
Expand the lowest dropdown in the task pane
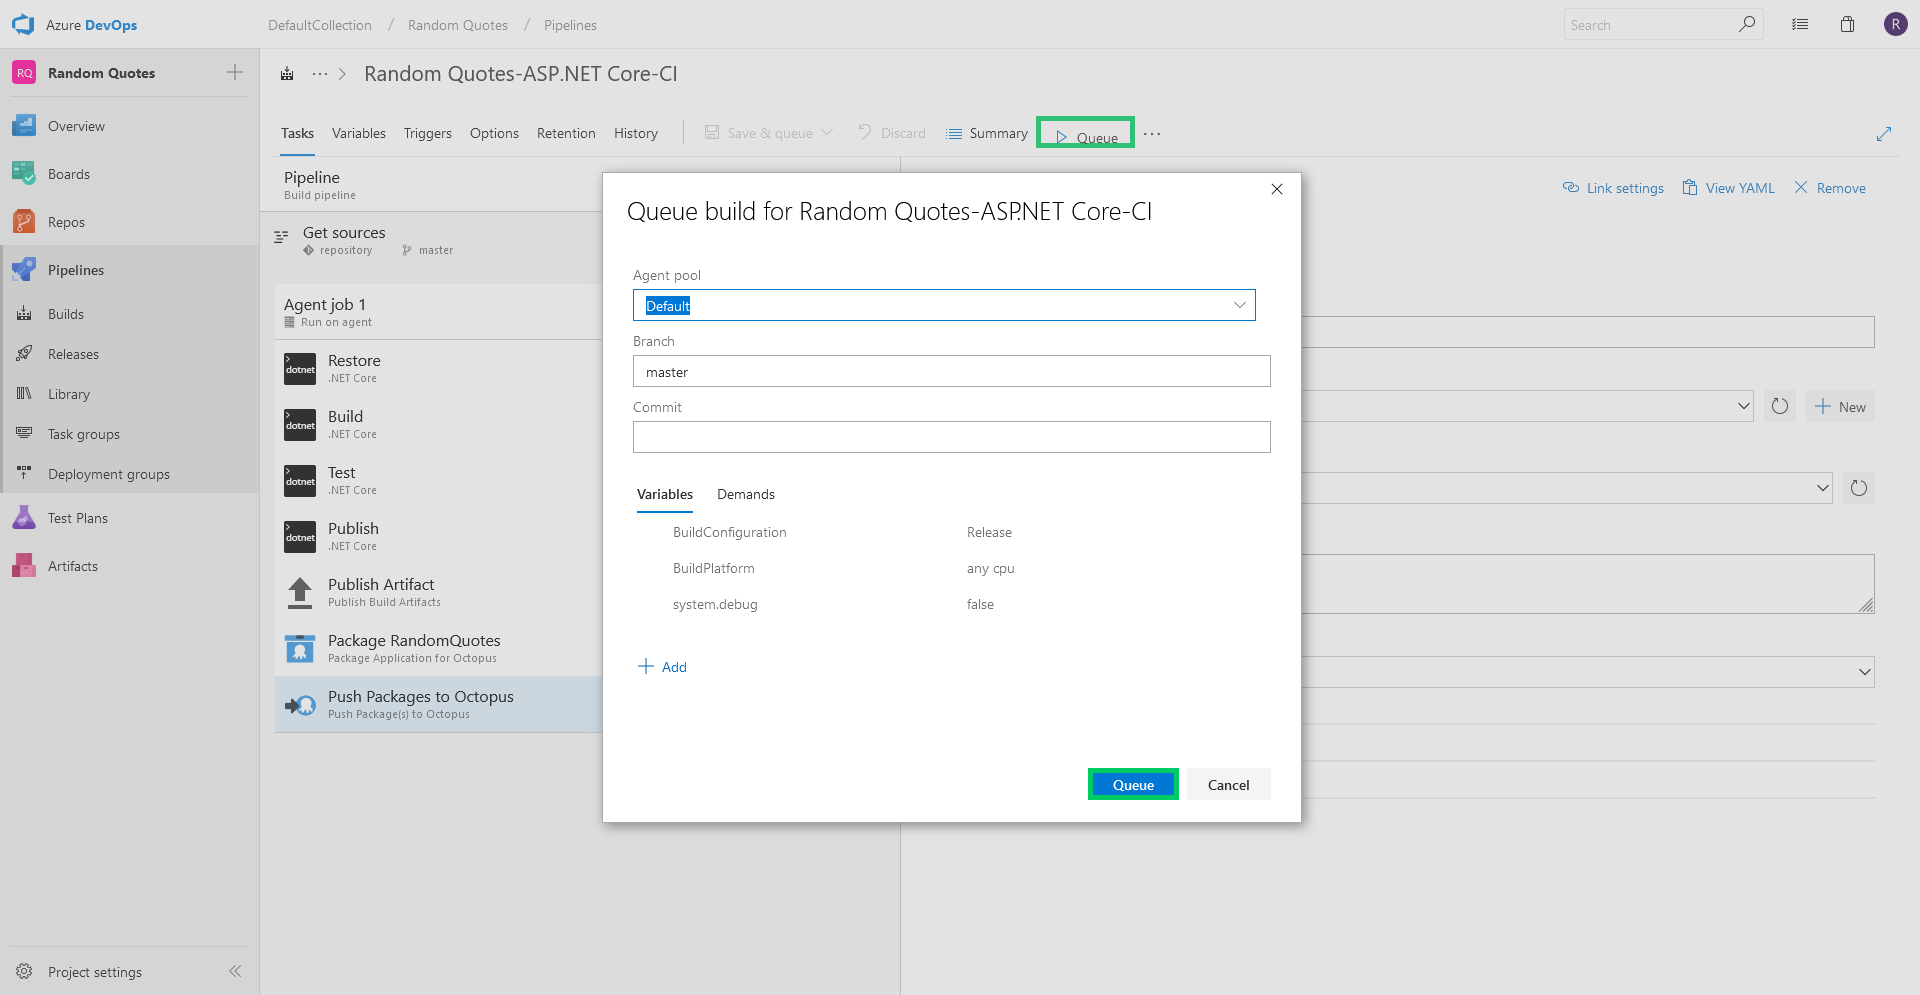click(x=1864, y=672)
